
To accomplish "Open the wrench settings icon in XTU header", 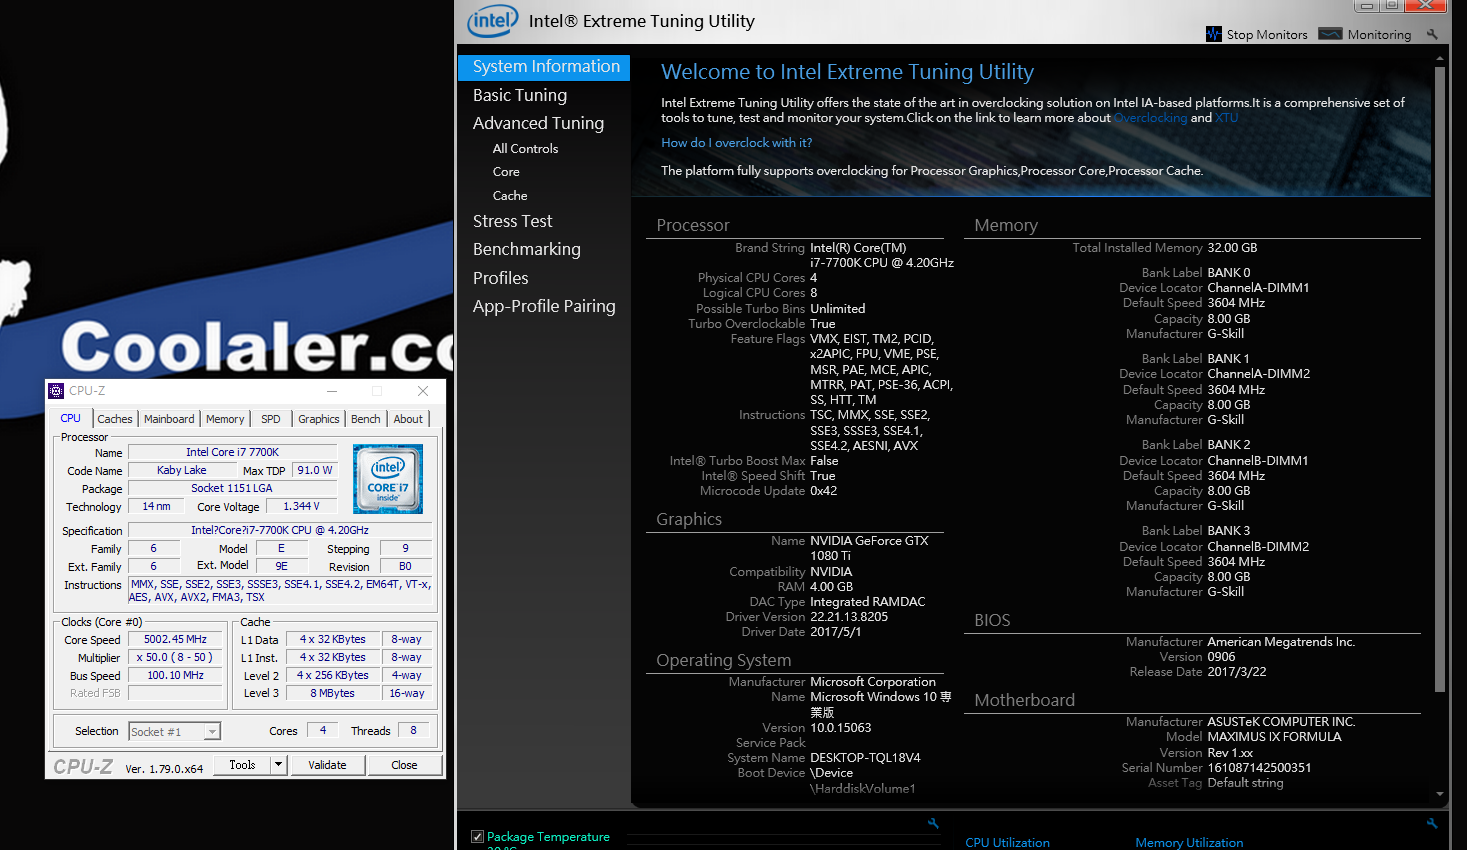I will (x=1432, y=34).
